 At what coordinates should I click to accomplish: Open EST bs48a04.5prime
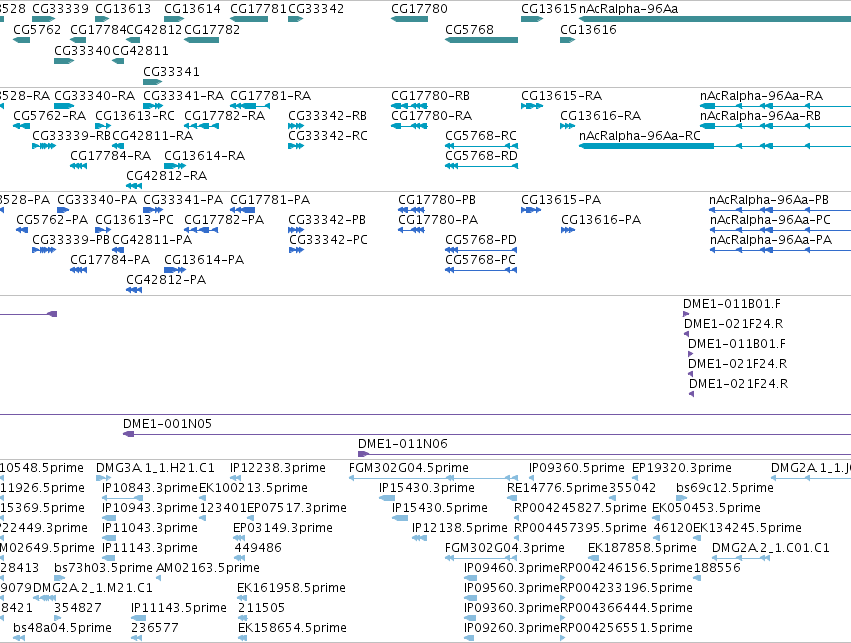(x=62, y=628)
